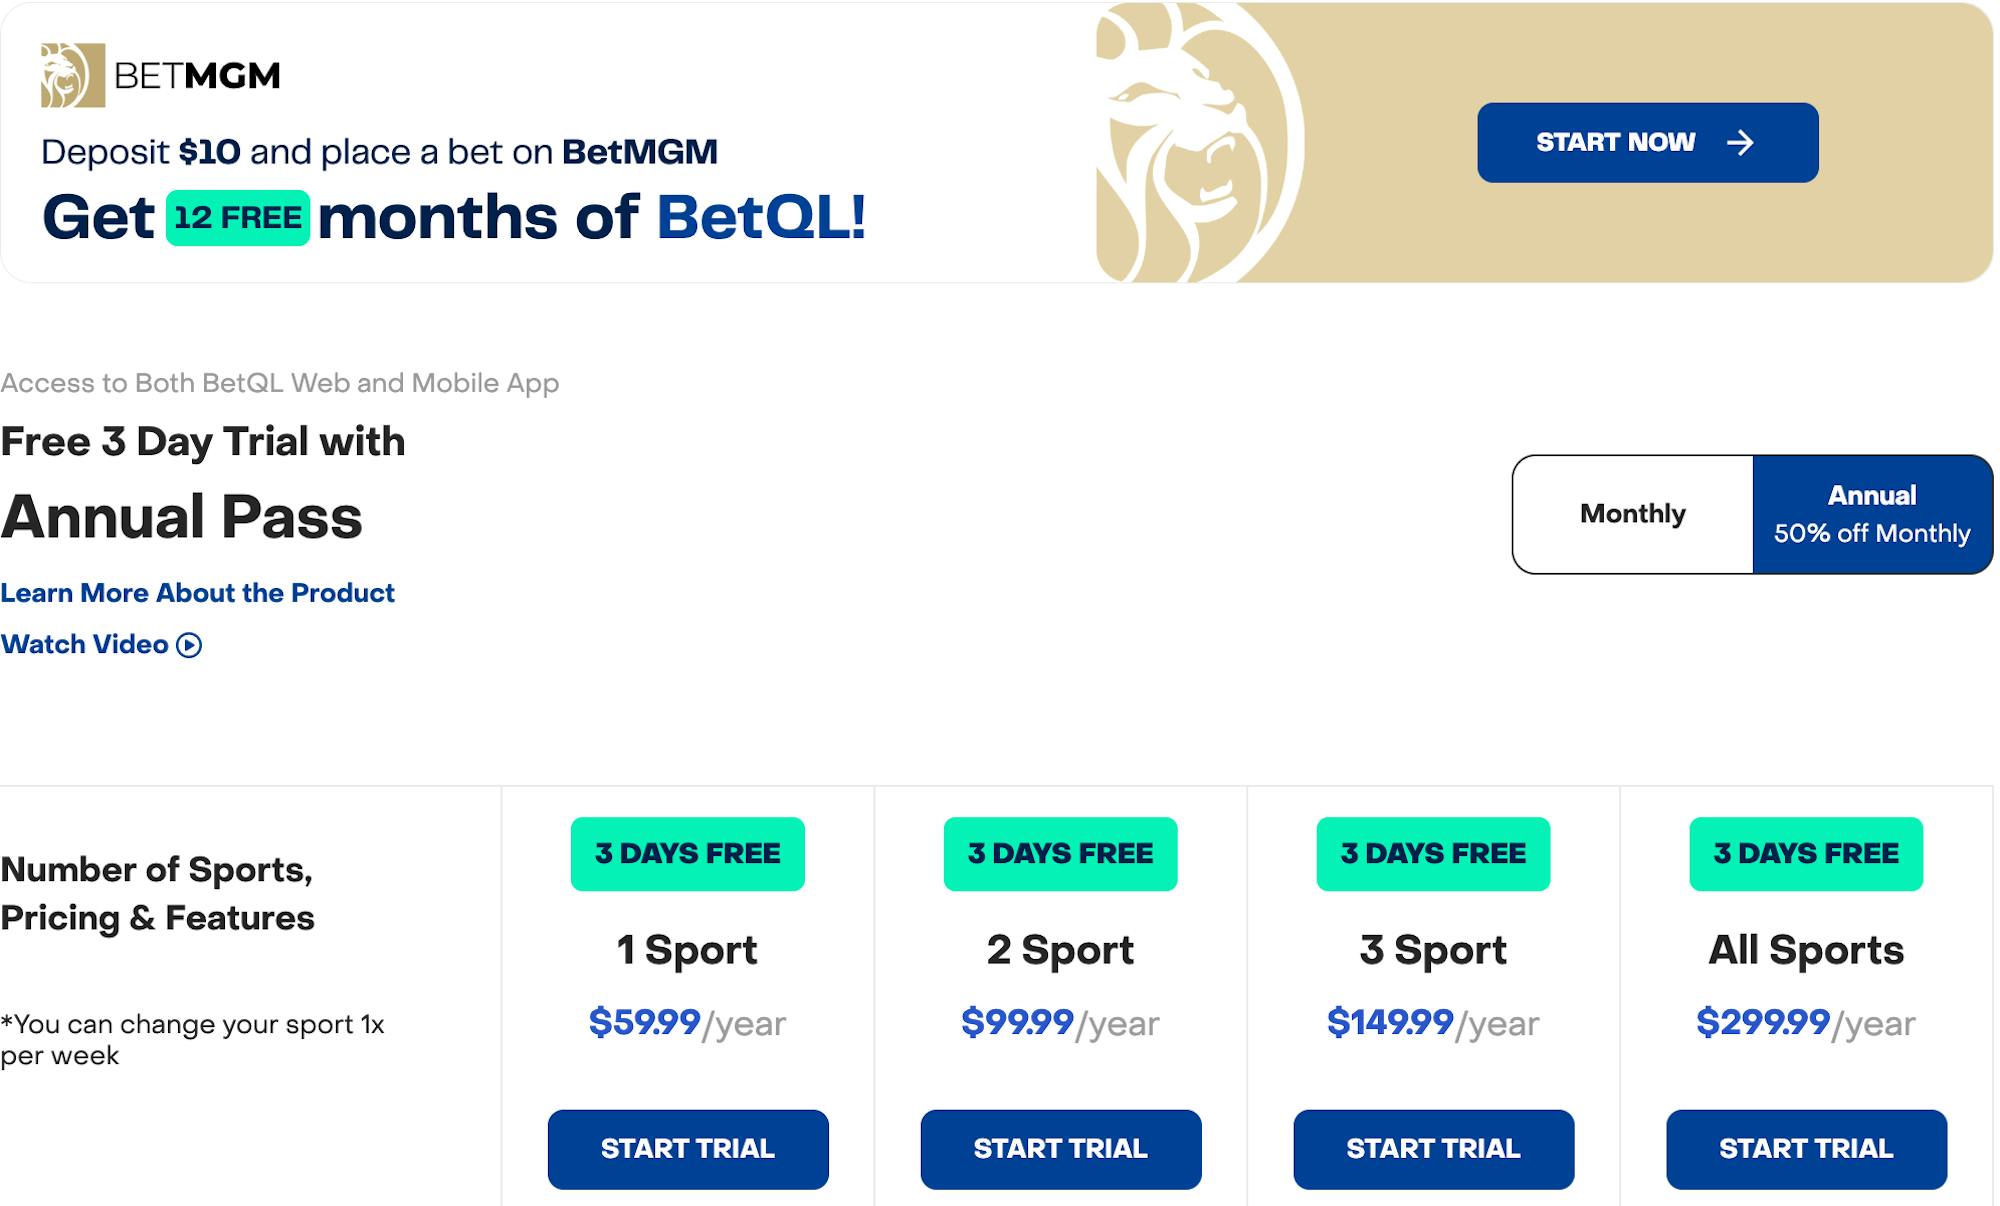Screen dimensions: 2000x1206
Task: Start trial for 1 Sport plan
Action: [x=688, y=1149]
